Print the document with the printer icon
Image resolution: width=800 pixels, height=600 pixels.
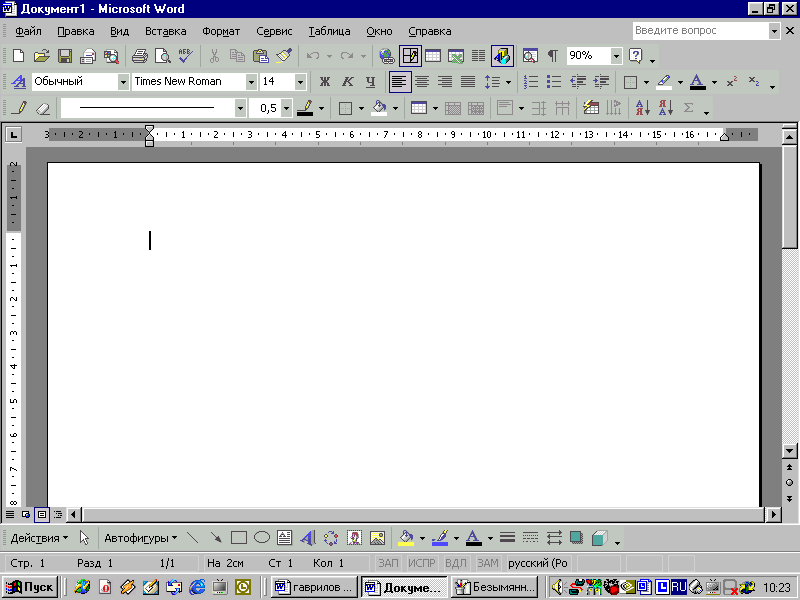(x=139, y=56)
